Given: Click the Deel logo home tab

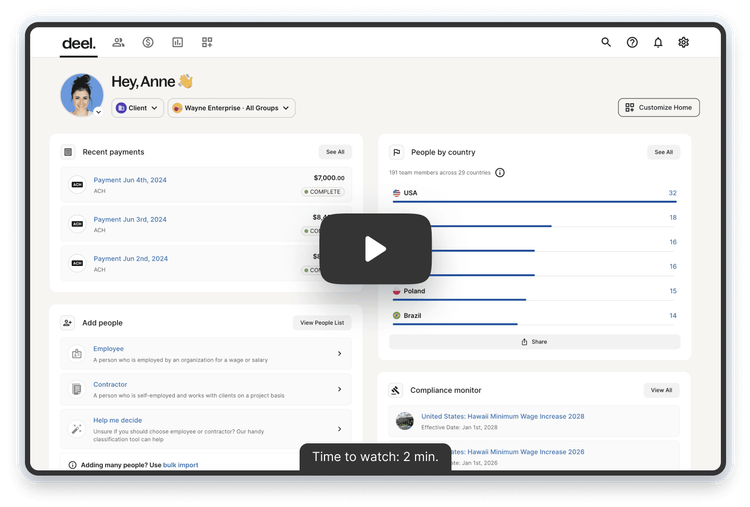Looking at the screenshot, I should [79, 43].
